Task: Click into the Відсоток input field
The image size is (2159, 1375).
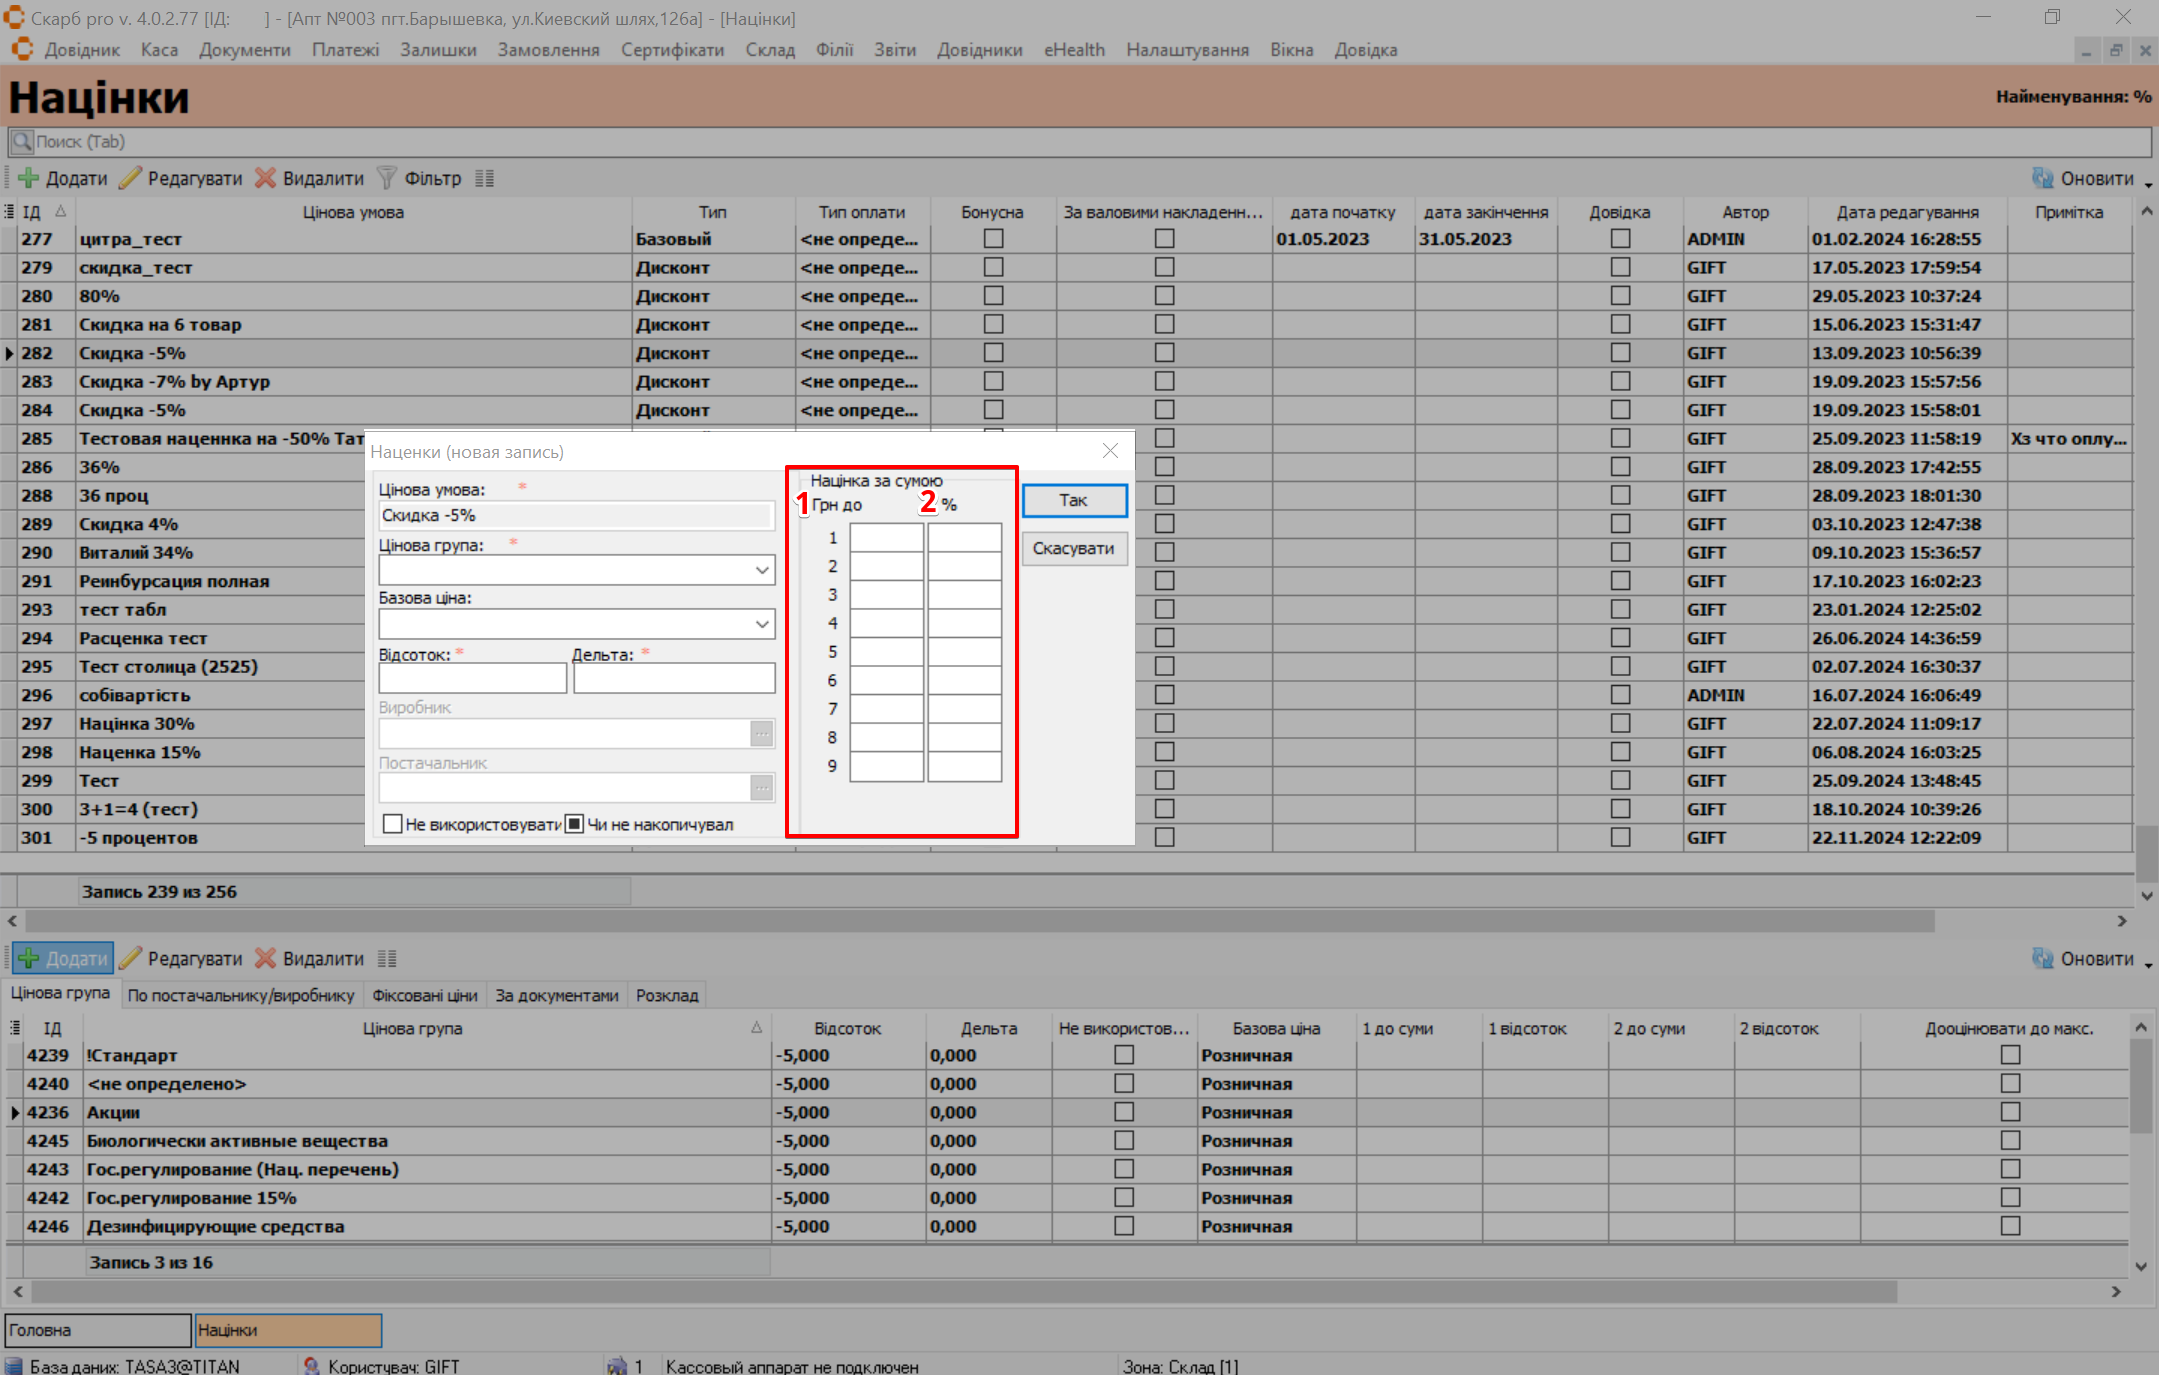Action: [x=472, y=678]
